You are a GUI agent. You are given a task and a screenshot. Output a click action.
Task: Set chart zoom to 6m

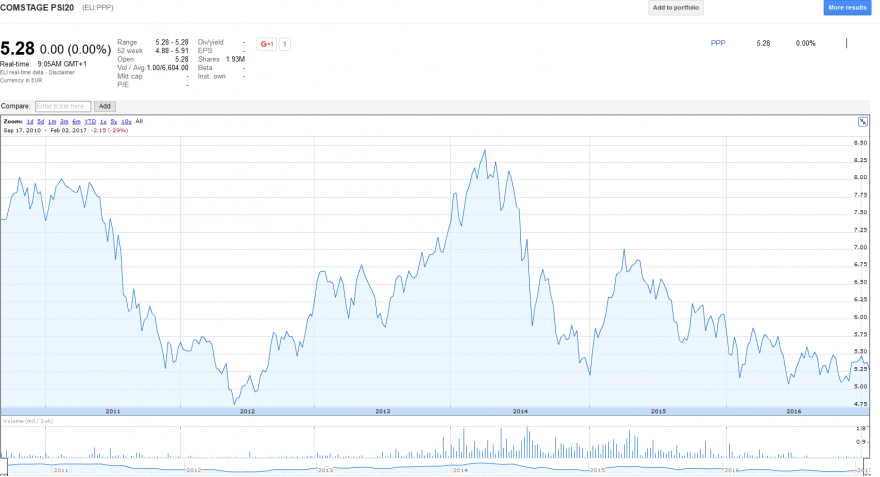tap(76, 122)
